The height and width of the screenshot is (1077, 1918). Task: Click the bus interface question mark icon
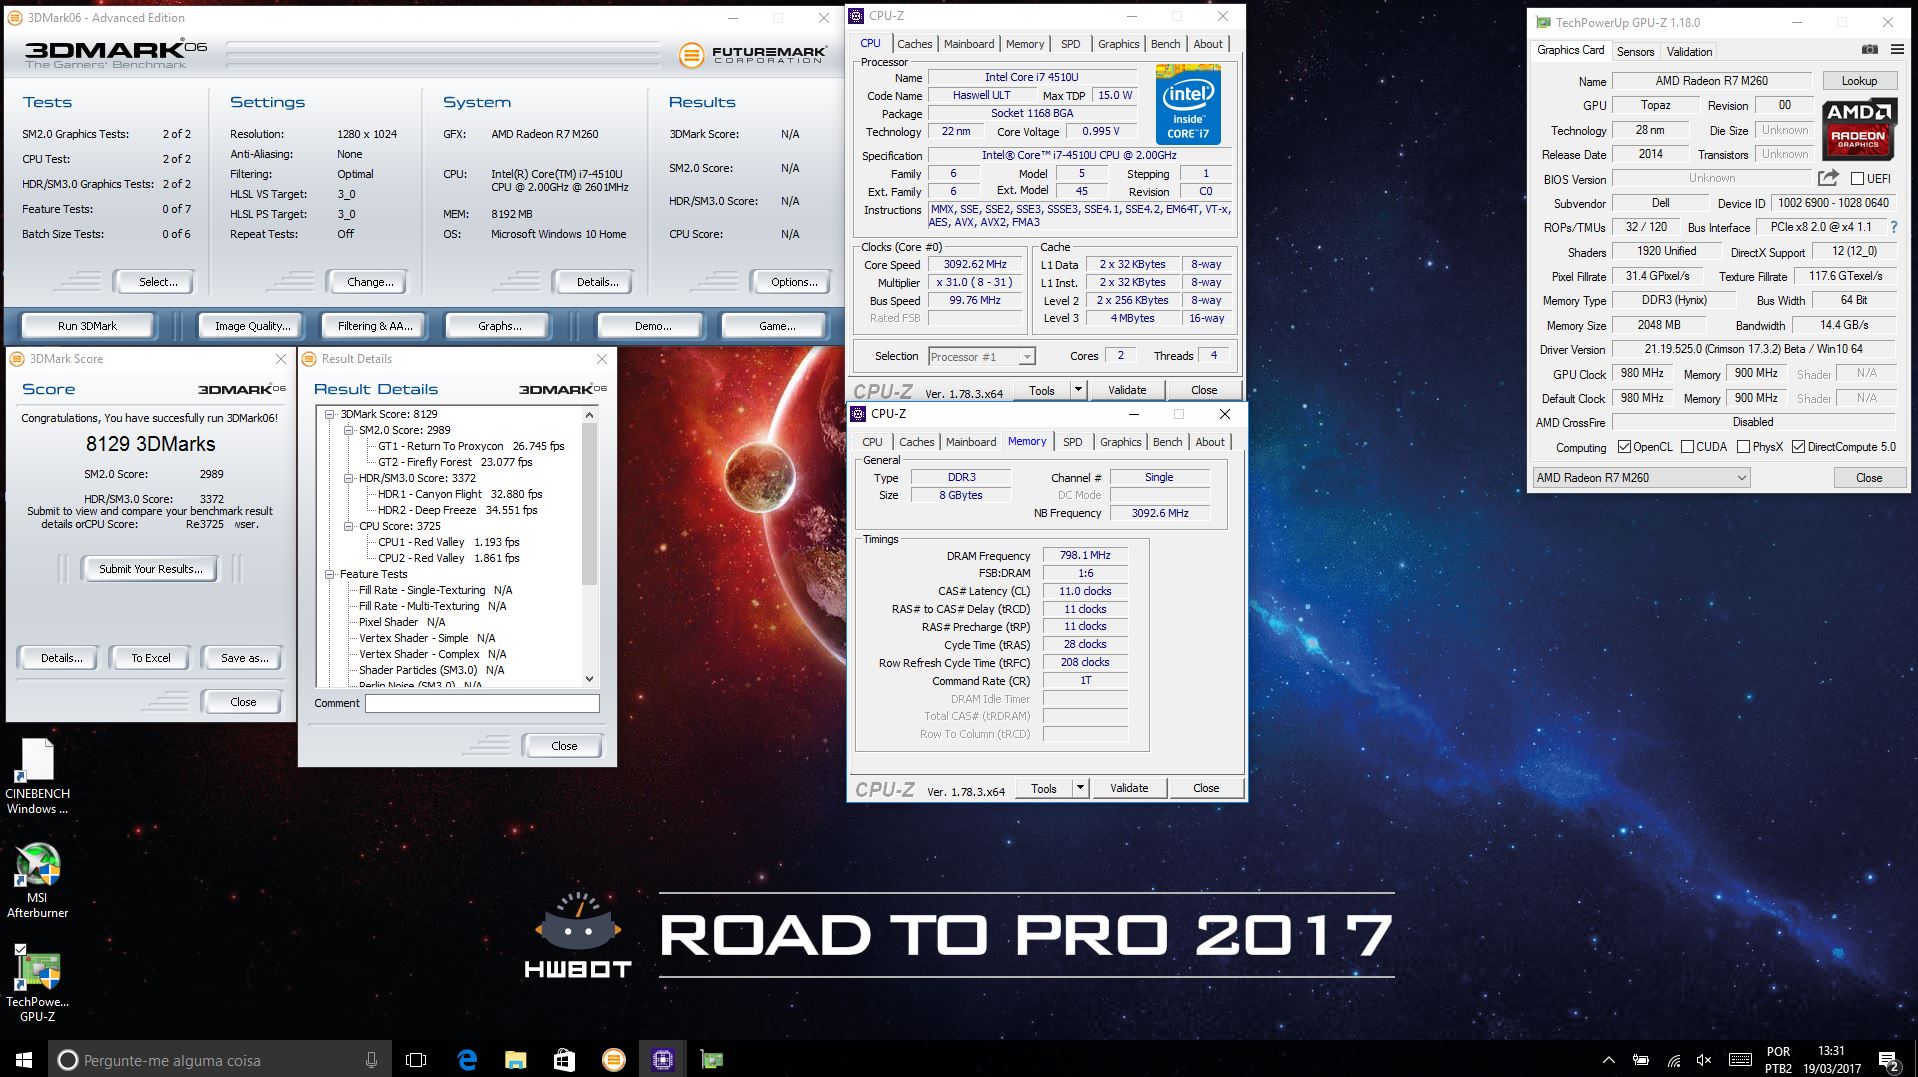coord(1893,227)
